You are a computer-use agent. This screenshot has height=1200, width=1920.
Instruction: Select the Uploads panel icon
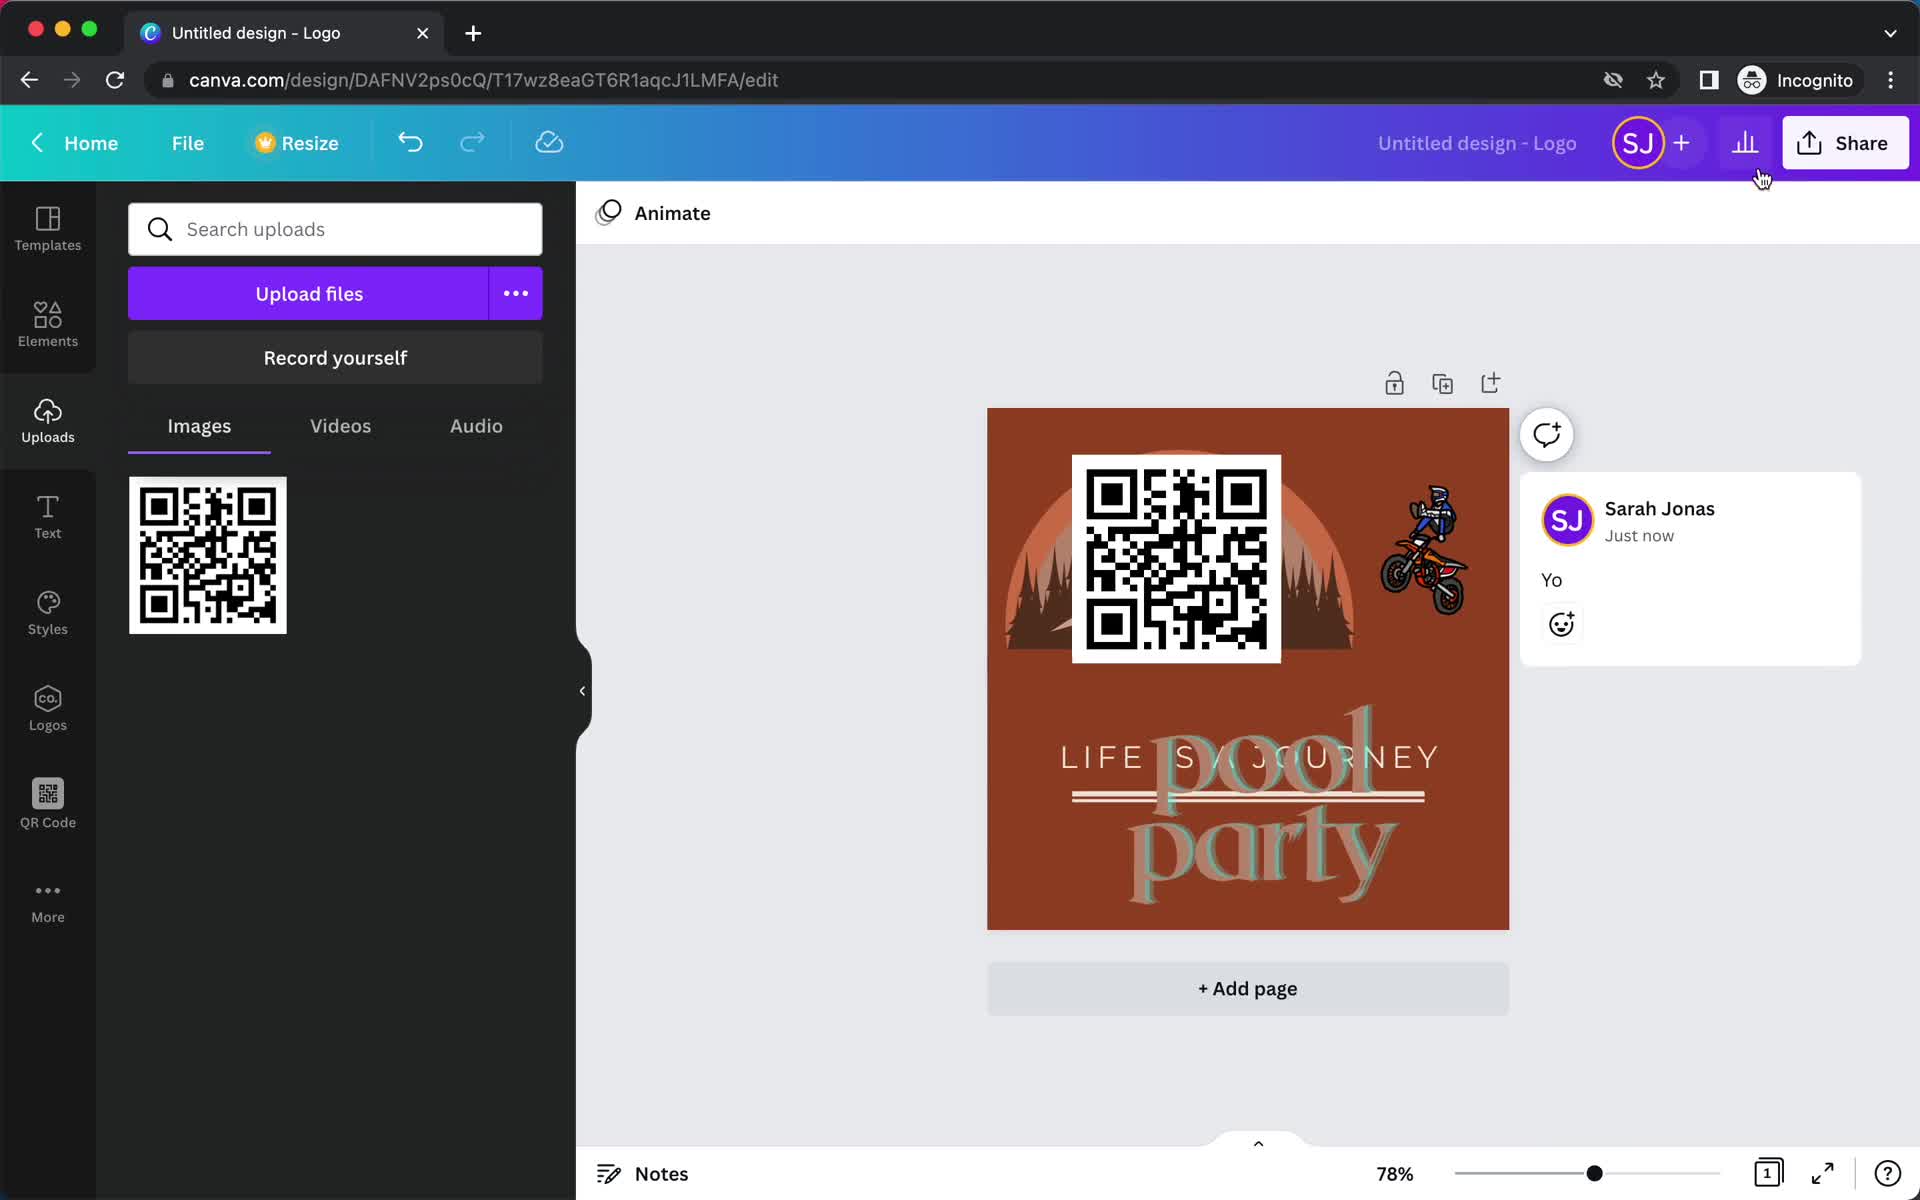pyautogui.click(x=47, y=420)
